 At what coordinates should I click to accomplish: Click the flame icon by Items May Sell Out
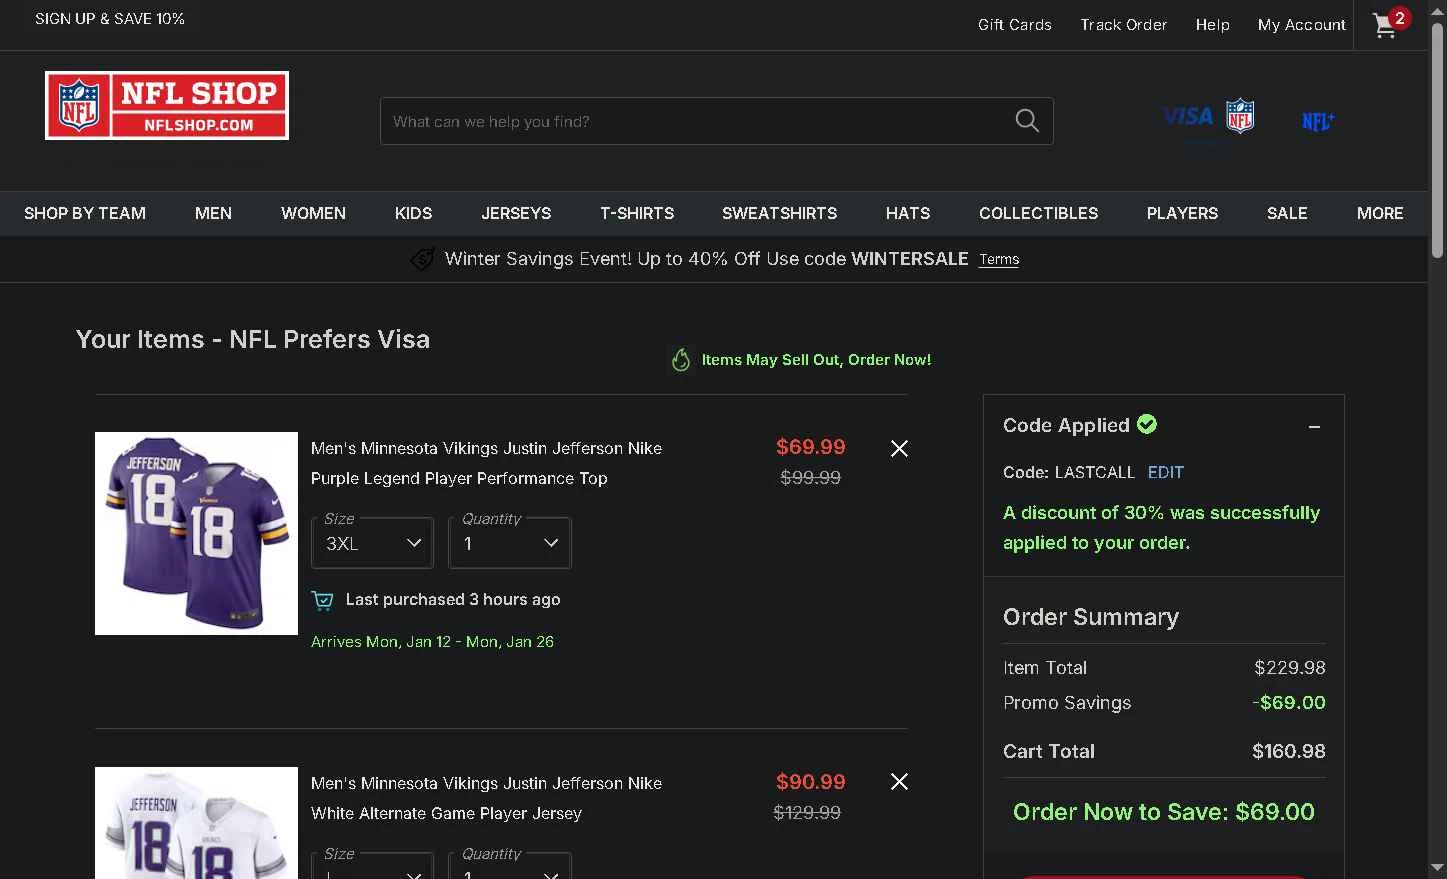681,360
